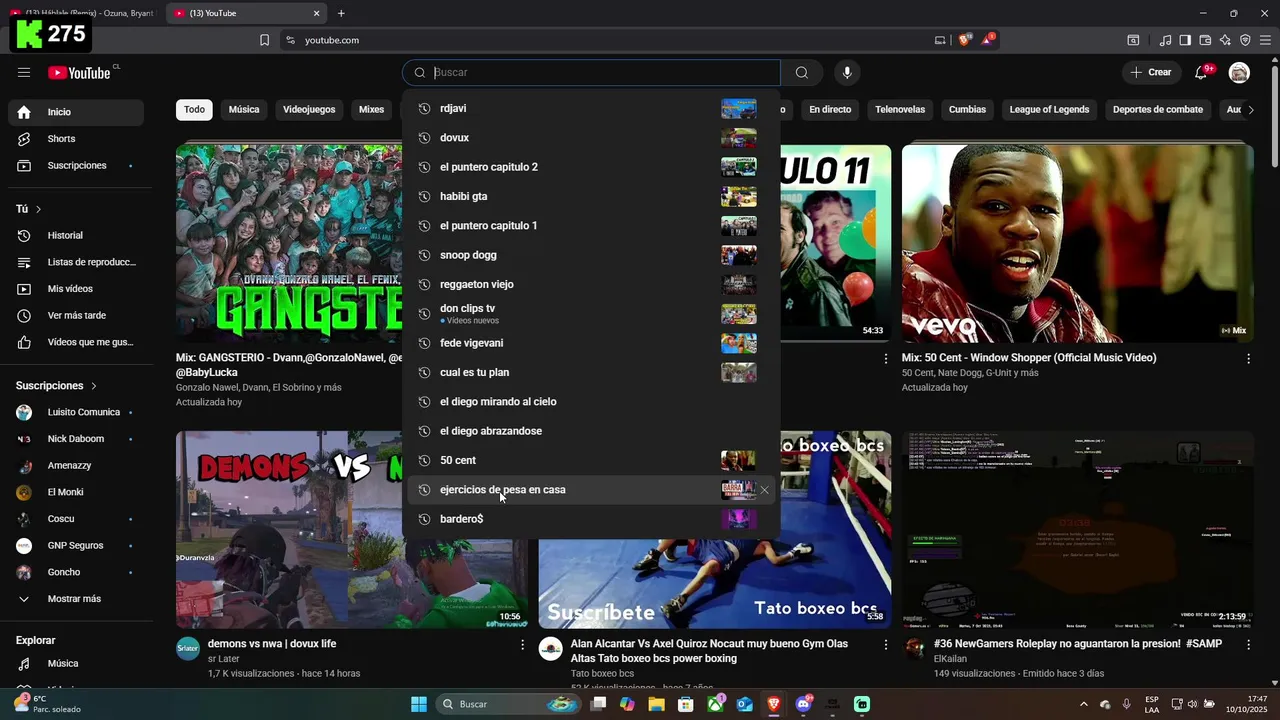Open a new browser tab
The image size is (1280, 720).
tap(341, 13)
